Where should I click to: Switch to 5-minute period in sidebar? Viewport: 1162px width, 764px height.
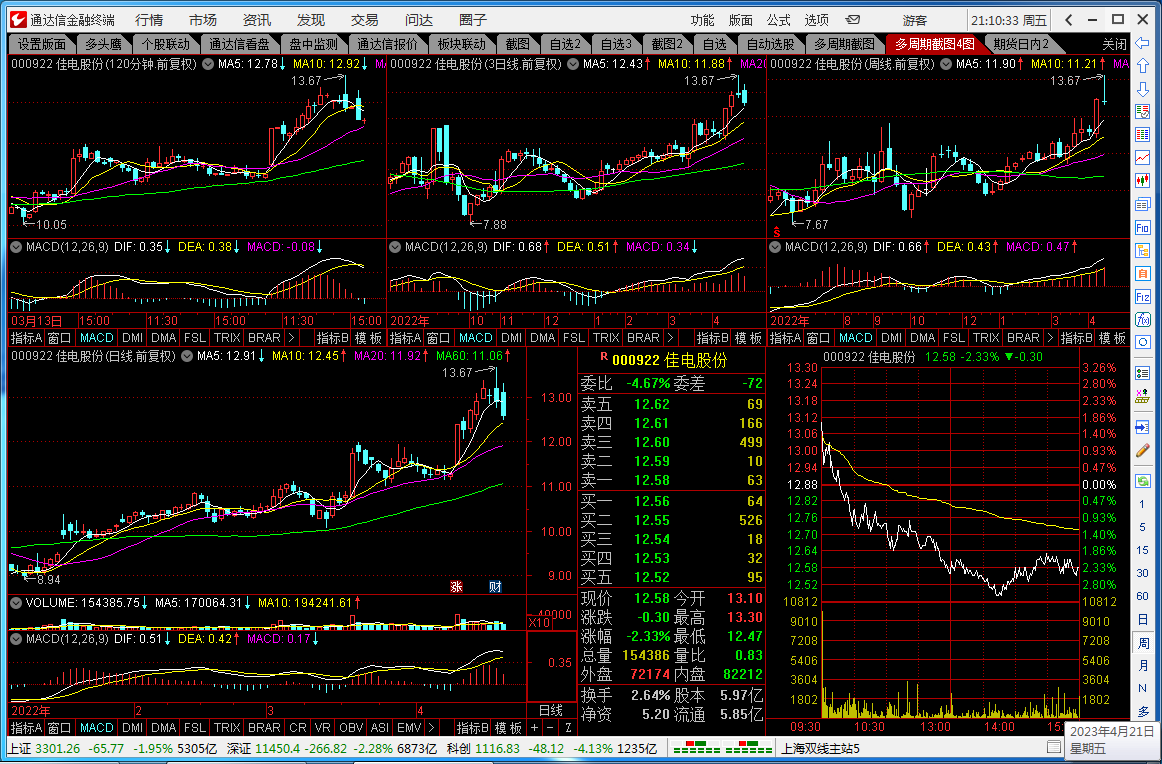1142,528
